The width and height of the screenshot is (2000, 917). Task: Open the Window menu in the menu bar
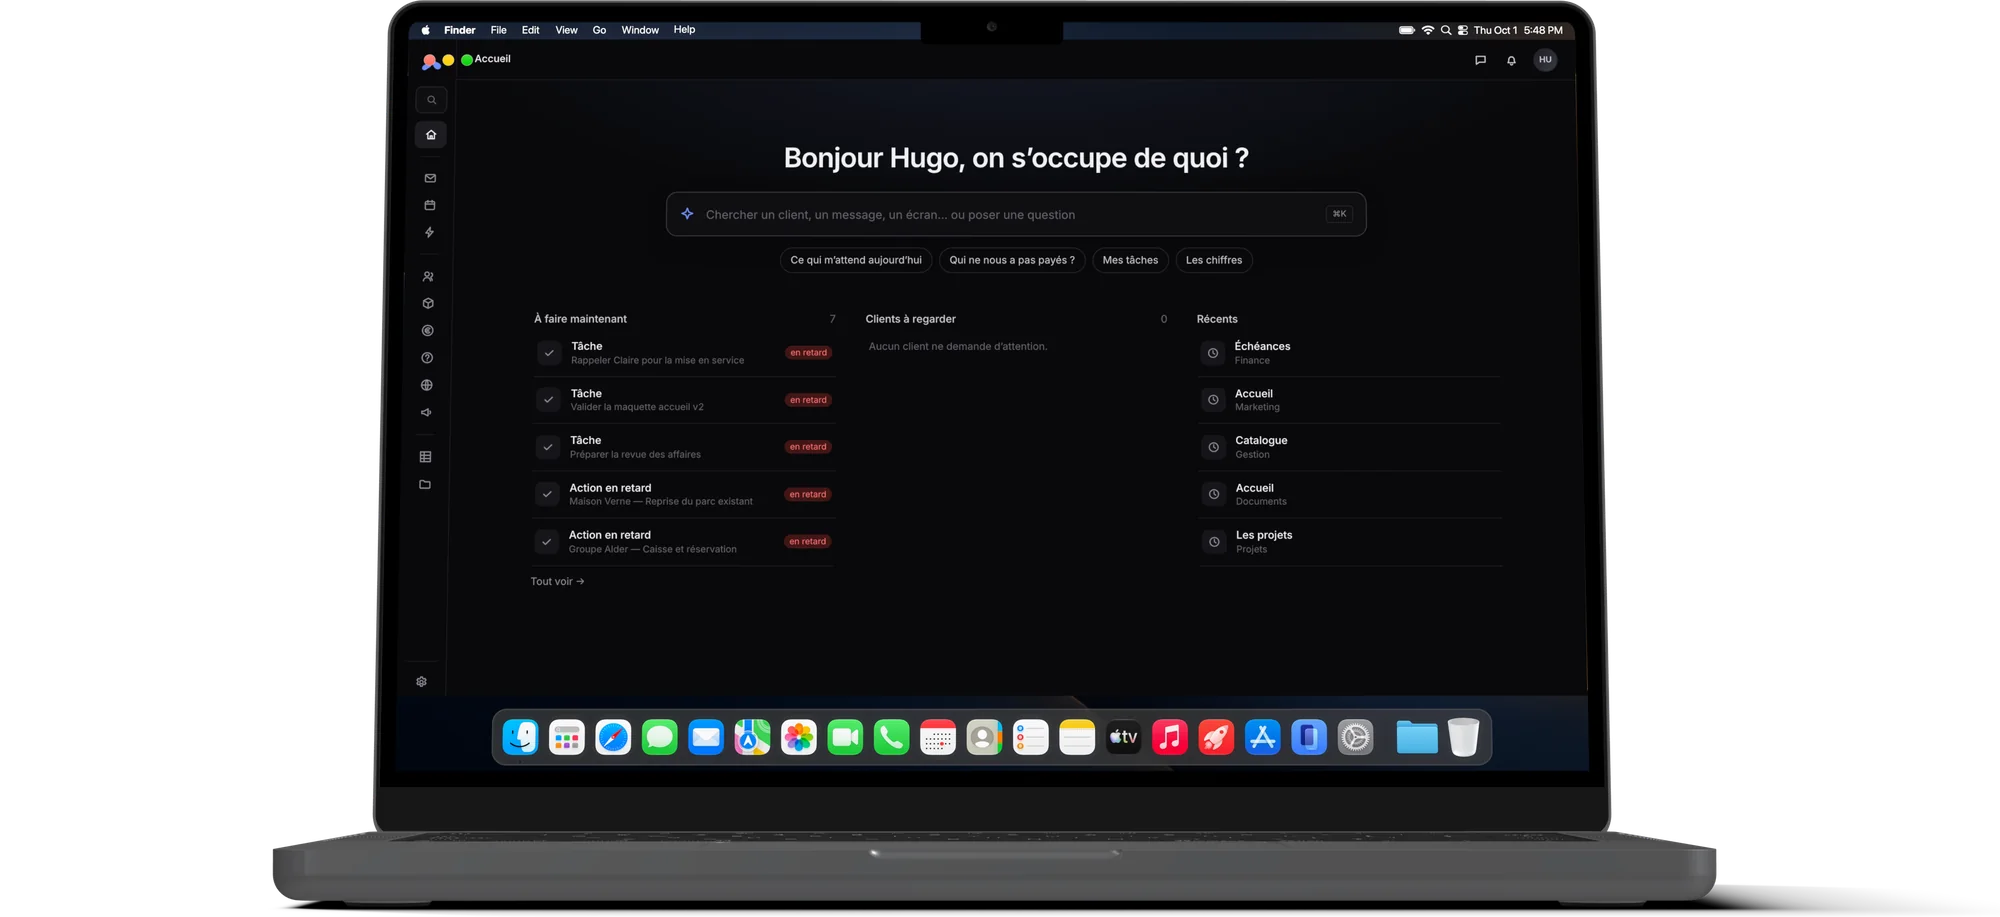[x=640, y=30]
